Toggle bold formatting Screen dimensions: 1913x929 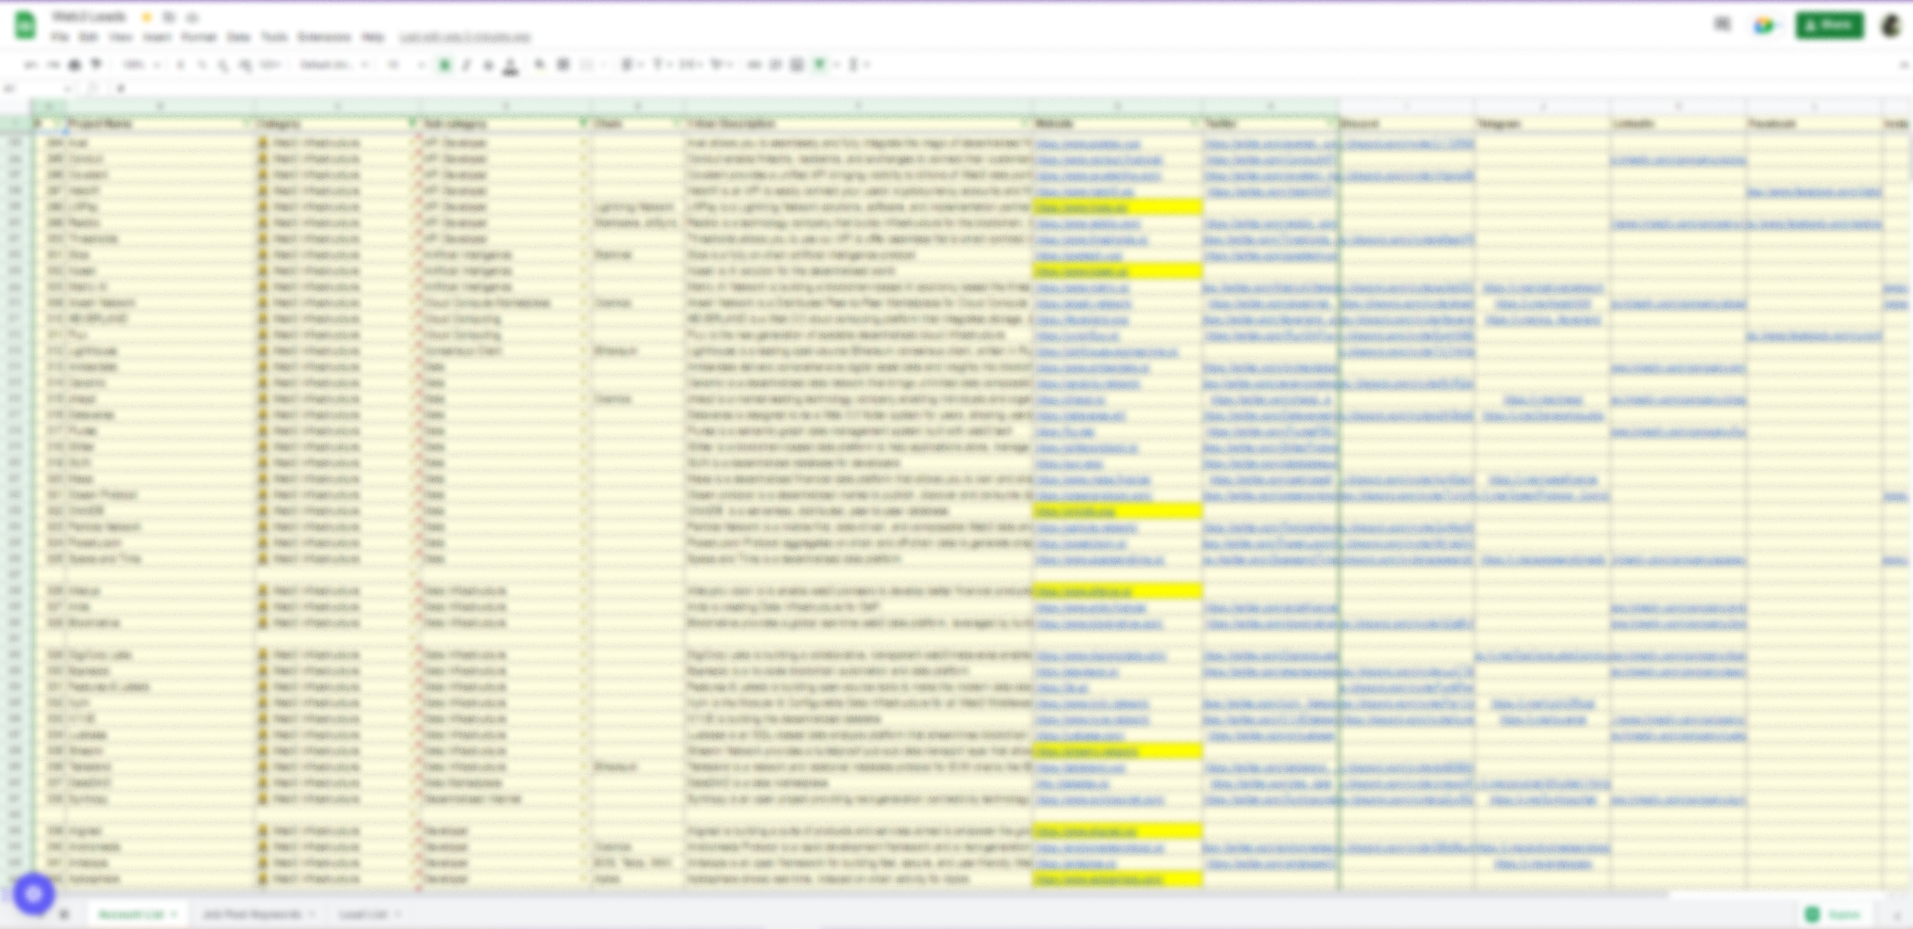point(445,65)
